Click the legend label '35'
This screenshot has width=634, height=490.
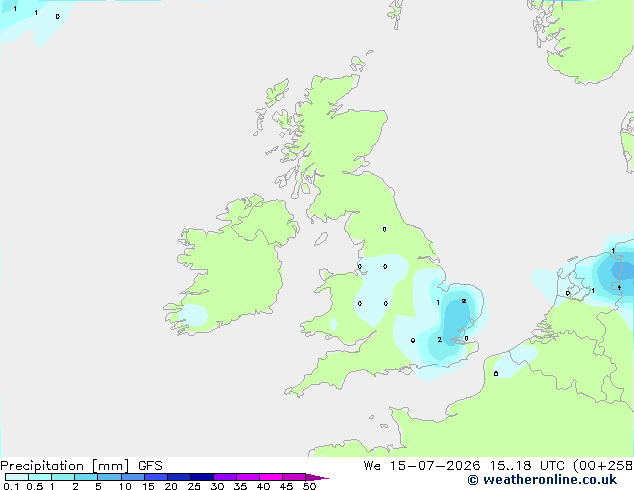(240, 486)
